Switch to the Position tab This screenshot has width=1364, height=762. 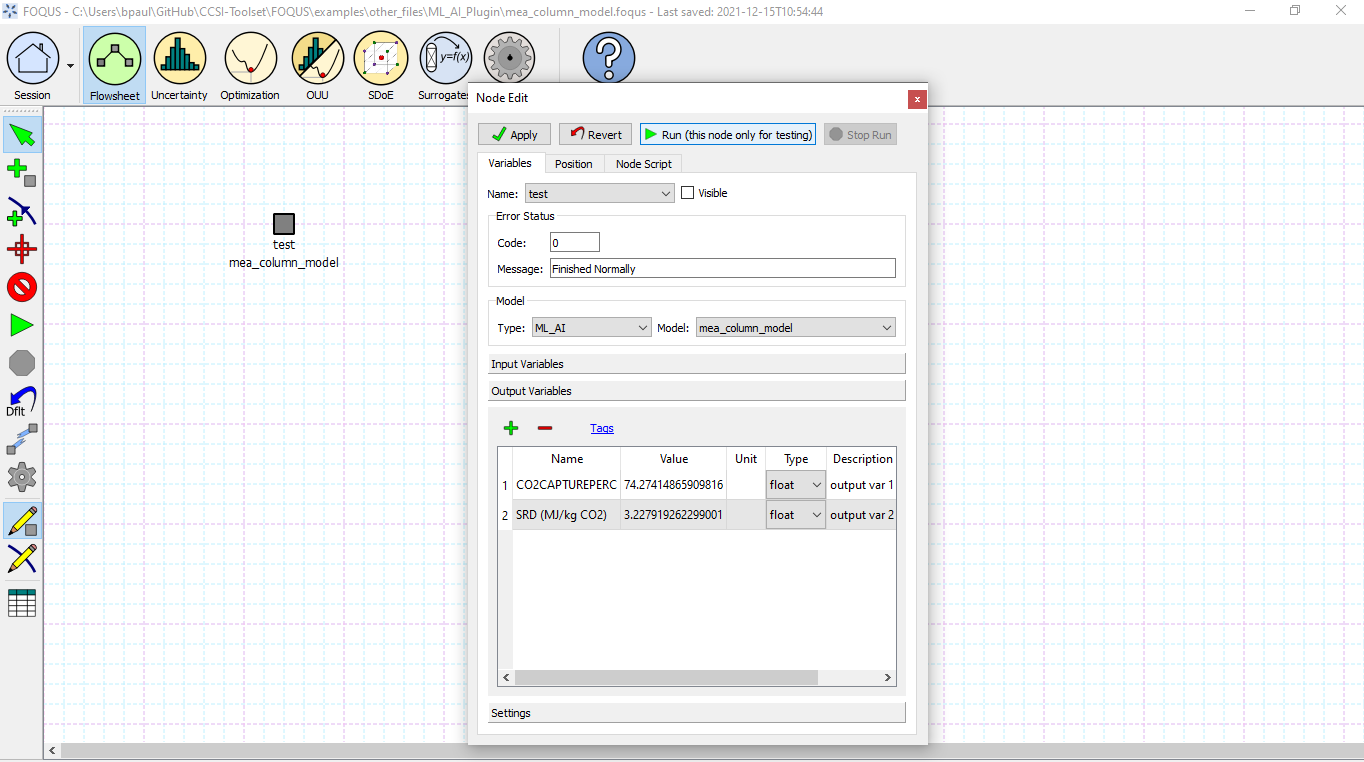coord(574,163)
